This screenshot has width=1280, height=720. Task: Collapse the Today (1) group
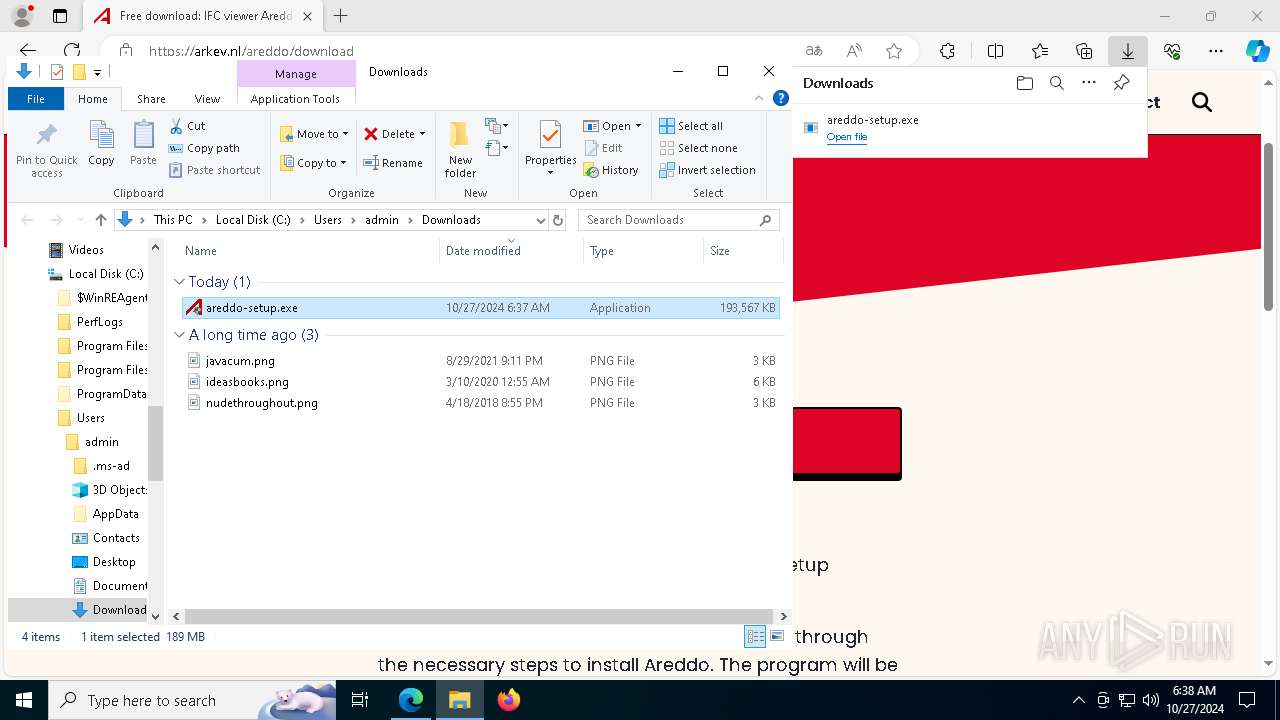(x=180, y=282)
